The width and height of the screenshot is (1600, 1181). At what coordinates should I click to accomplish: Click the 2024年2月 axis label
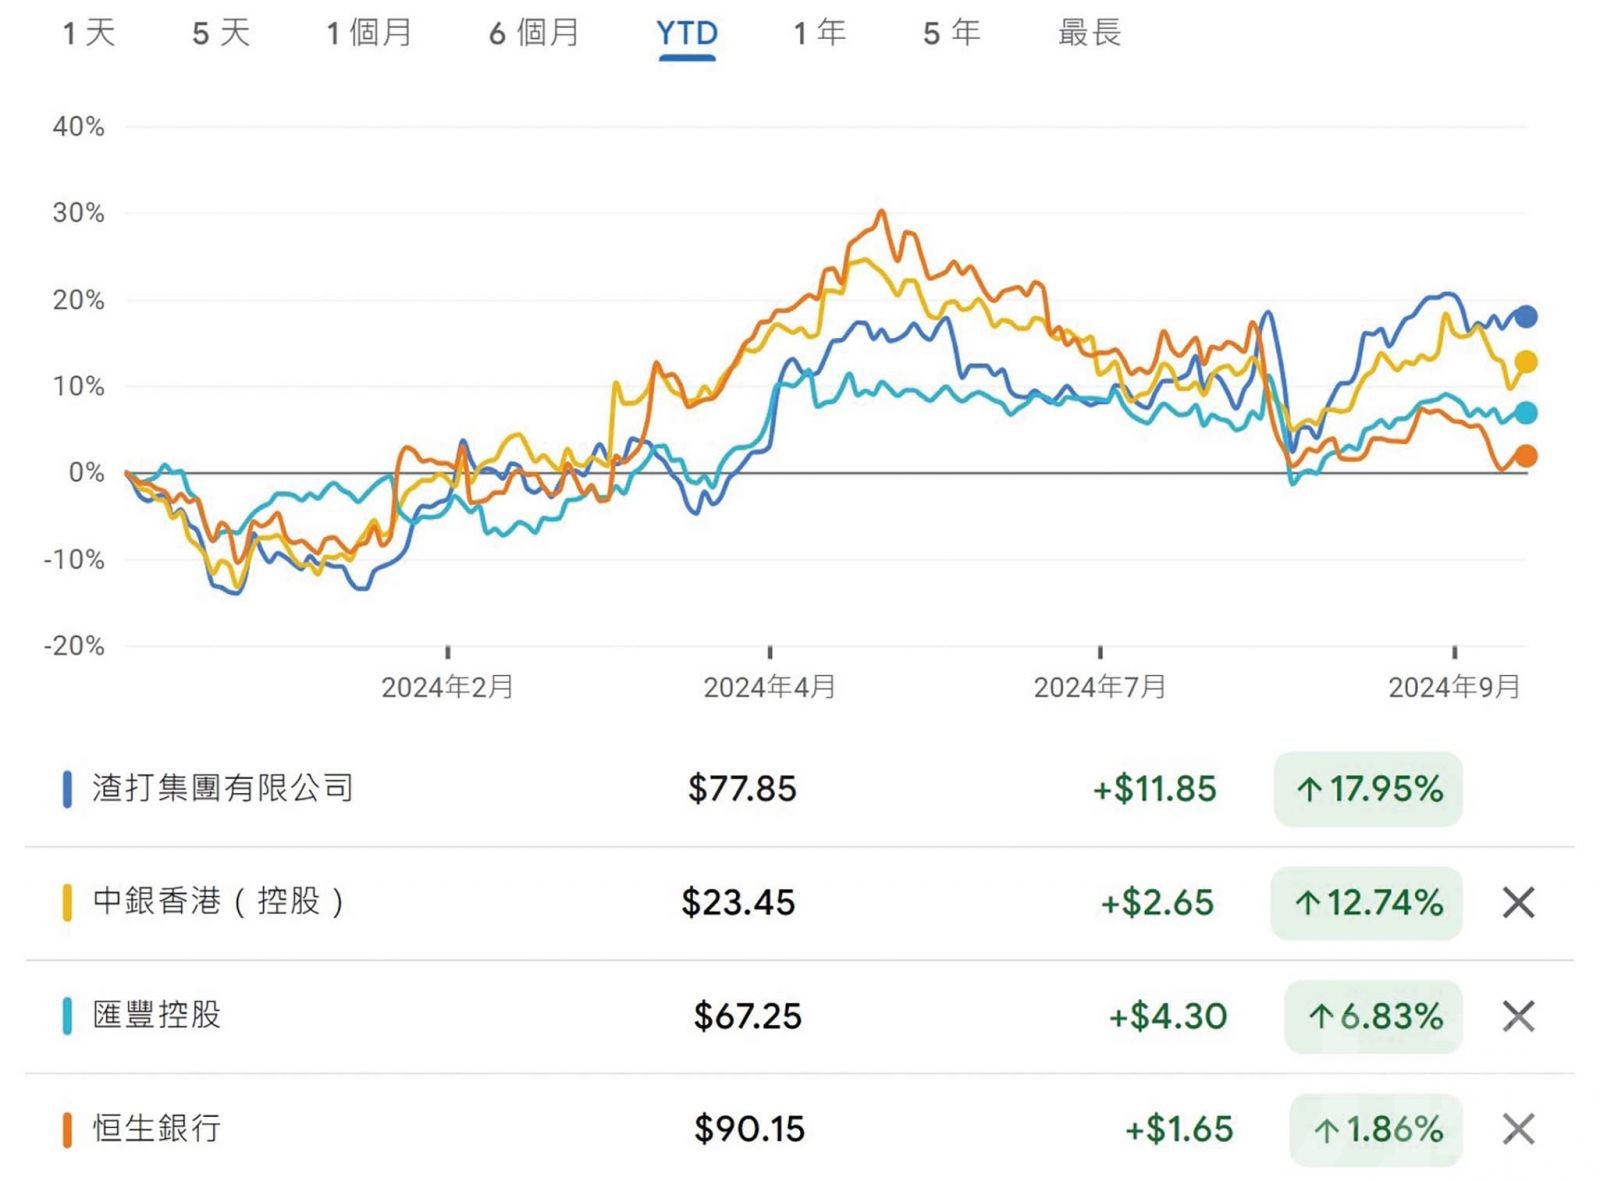[447, 687]
